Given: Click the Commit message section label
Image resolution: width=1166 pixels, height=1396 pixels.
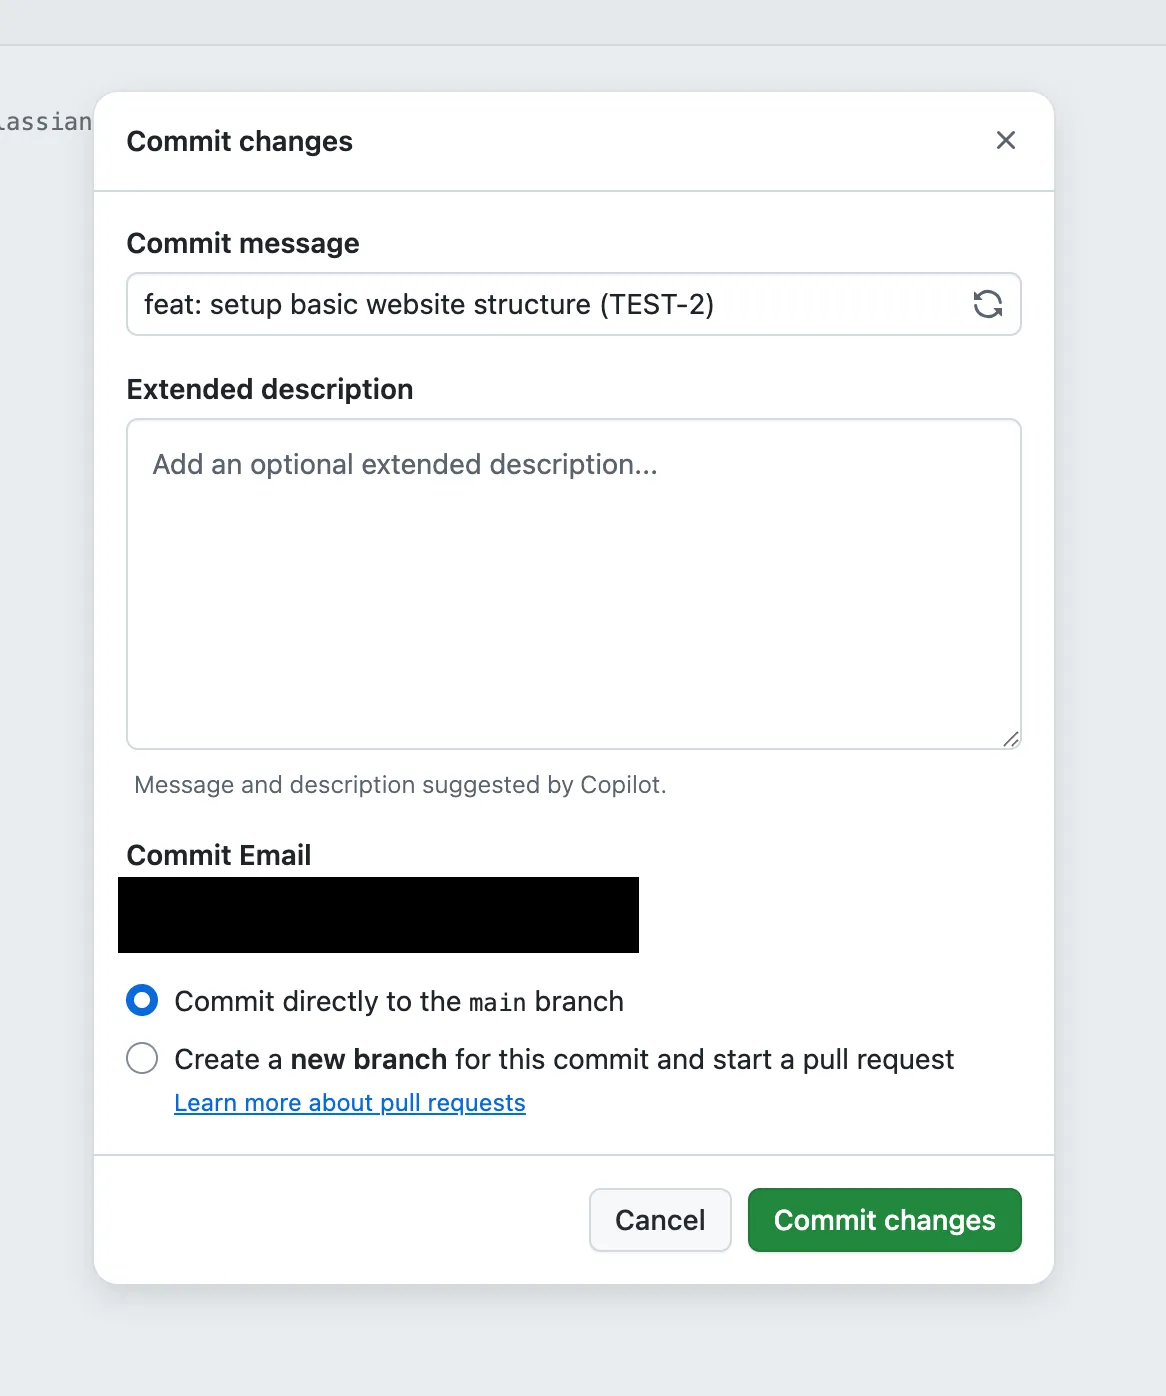Looking at the screenshot, I should [242, 243].
